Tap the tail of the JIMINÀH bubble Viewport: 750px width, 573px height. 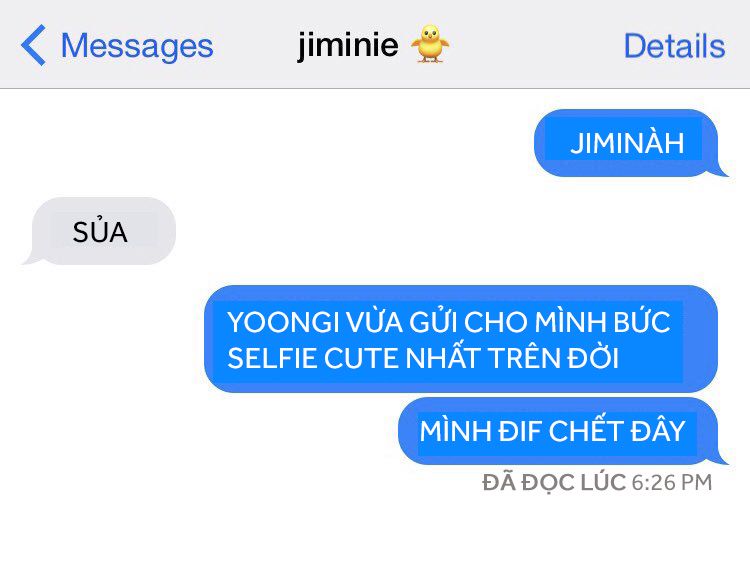coord(720,170)
